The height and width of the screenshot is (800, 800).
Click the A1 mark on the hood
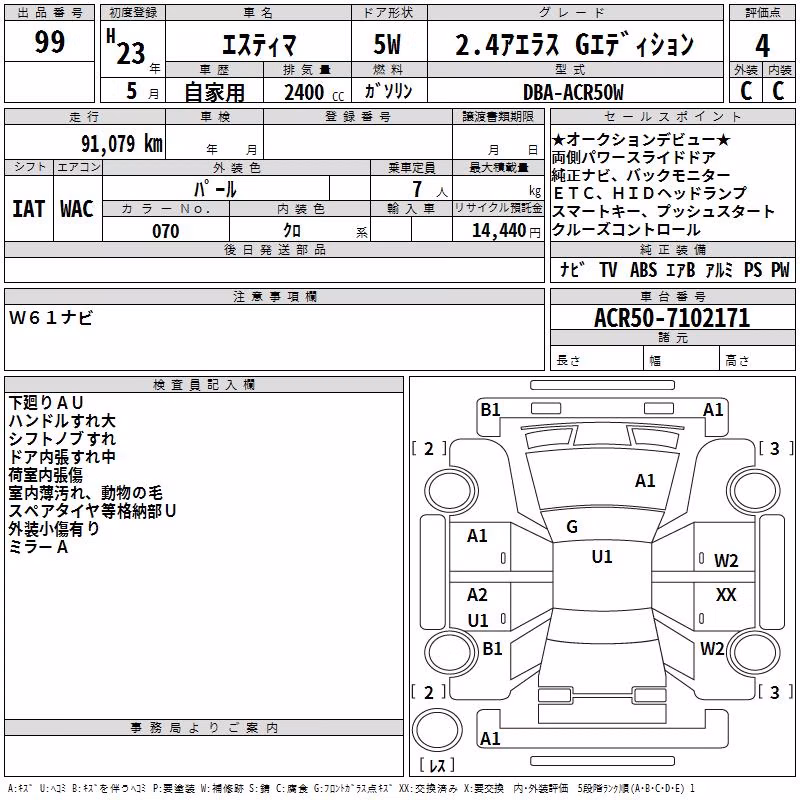[x=645, y=480]
